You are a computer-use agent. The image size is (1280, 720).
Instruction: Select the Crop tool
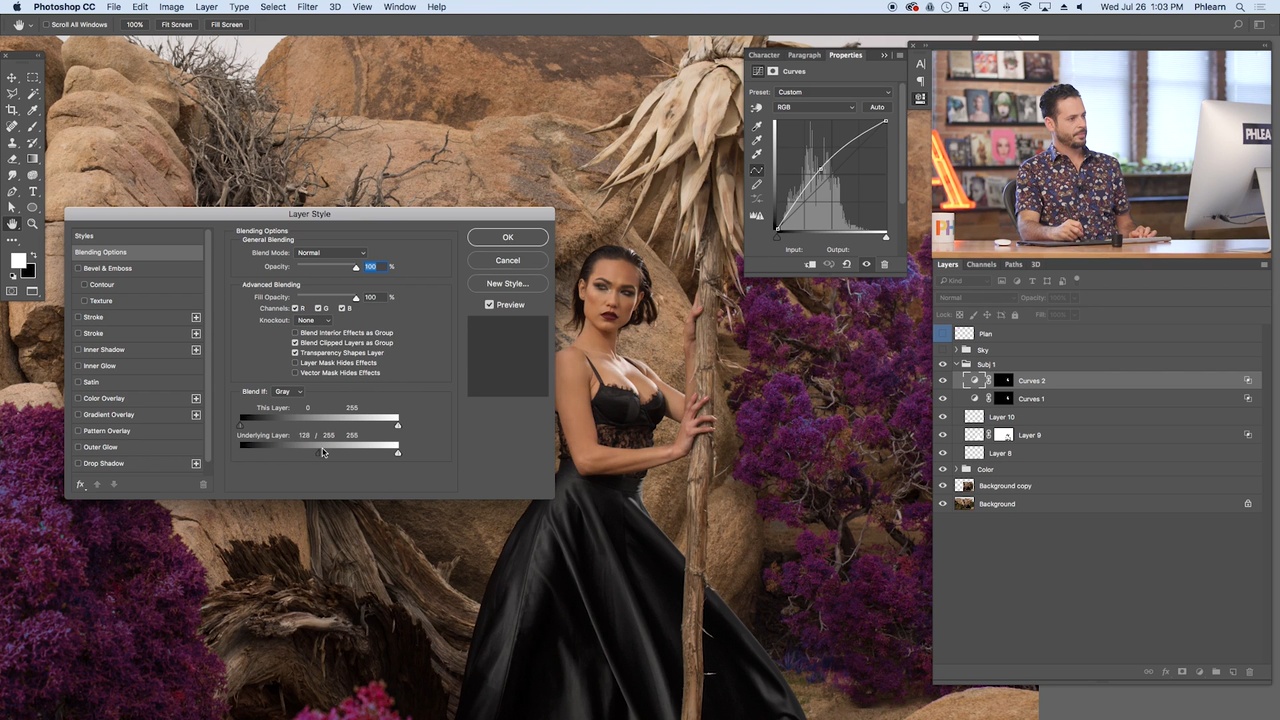click(x=12, y=110)
